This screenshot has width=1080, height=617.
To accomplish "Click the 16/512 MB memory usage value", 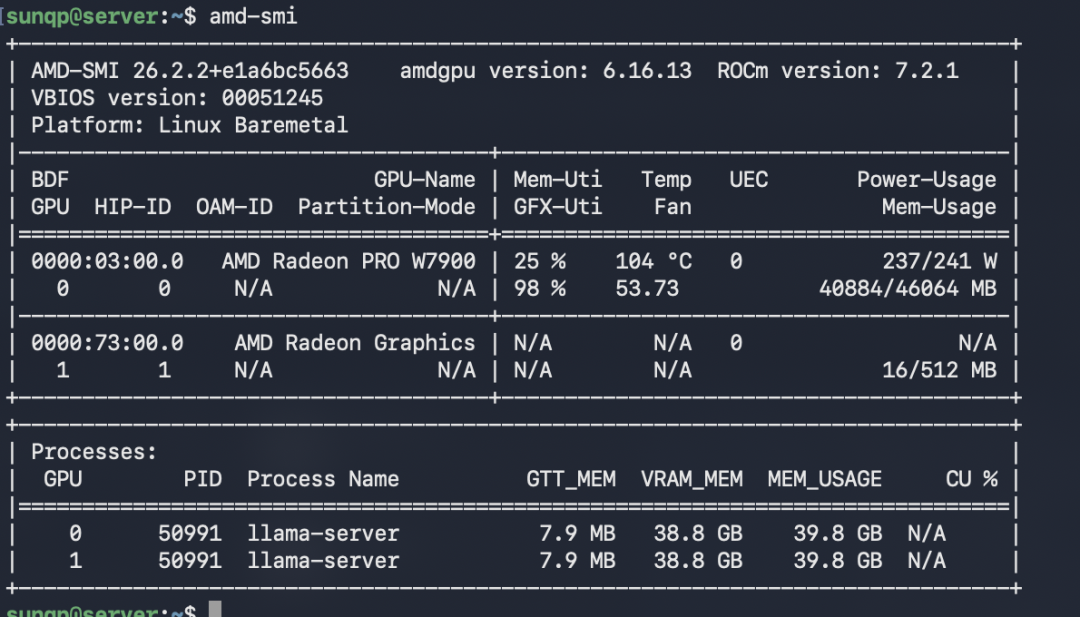I will coord(939,370).
